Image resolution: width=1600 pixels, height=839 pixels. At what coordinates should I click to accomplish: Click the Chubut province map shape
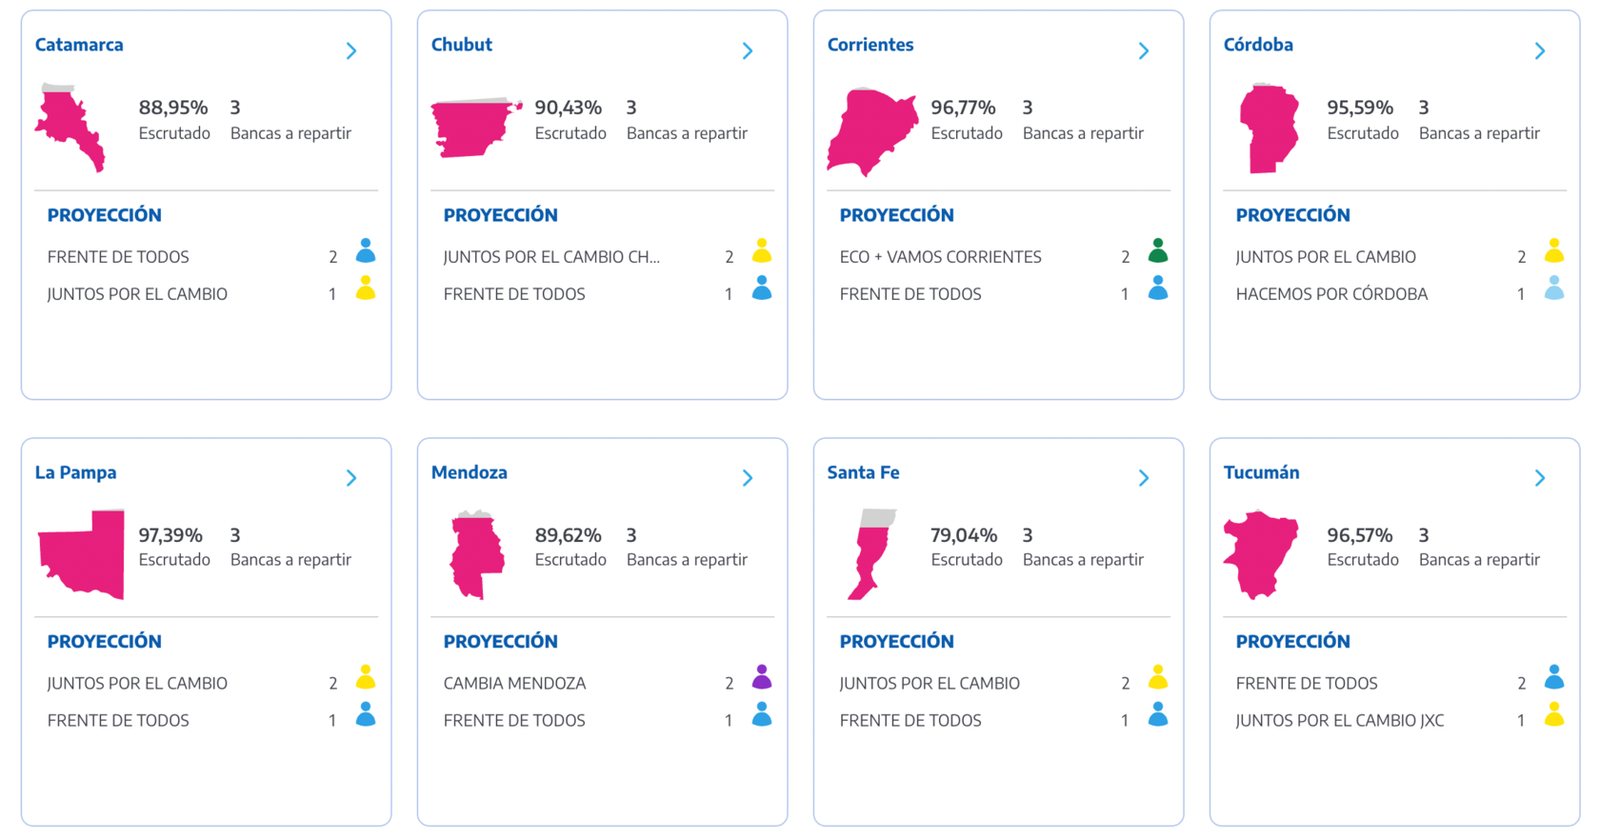click(476, 127)
